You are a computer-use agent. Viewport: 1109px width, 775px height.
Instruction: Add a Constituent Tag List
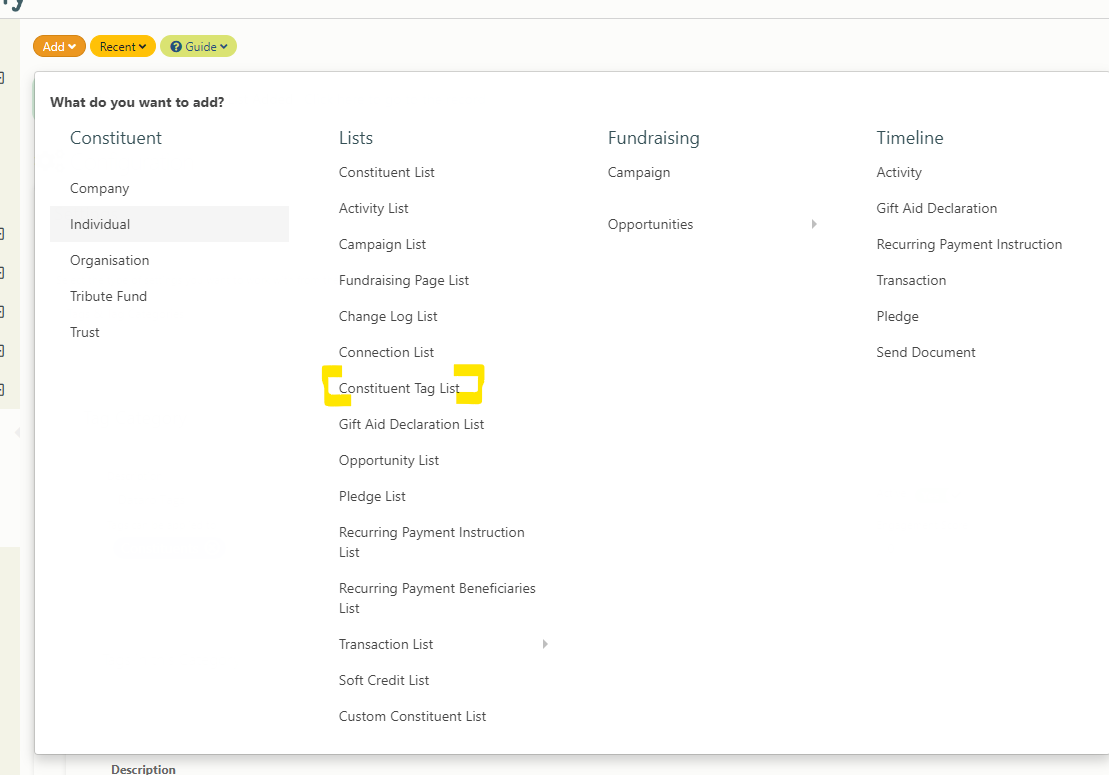click(400, 388)
